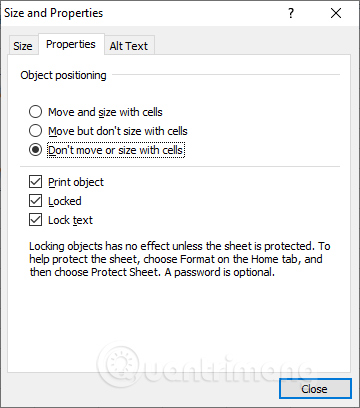
Task: Click the 'Move but don't size with cells' label
Action: coord(118,131)
